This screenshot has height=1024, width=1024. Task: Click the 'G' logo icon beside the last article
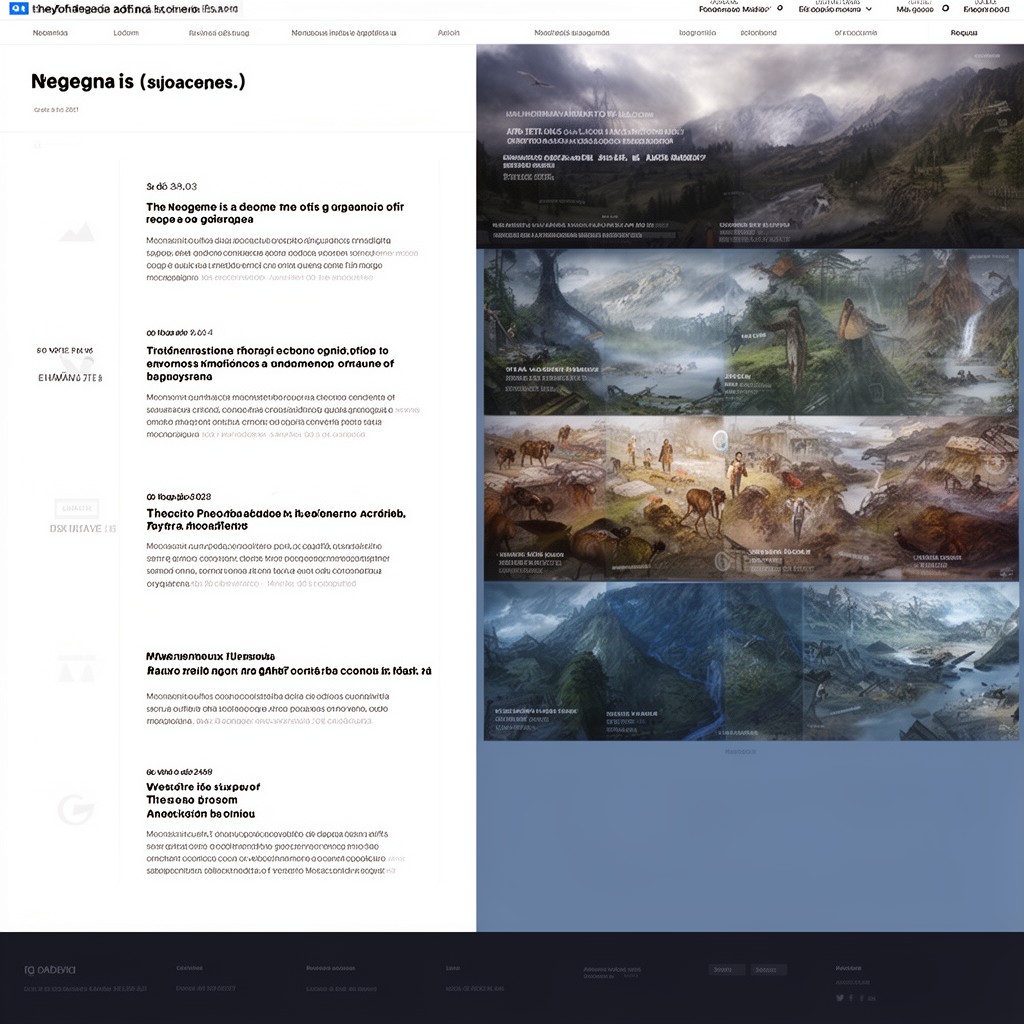[x=76, y=809]
